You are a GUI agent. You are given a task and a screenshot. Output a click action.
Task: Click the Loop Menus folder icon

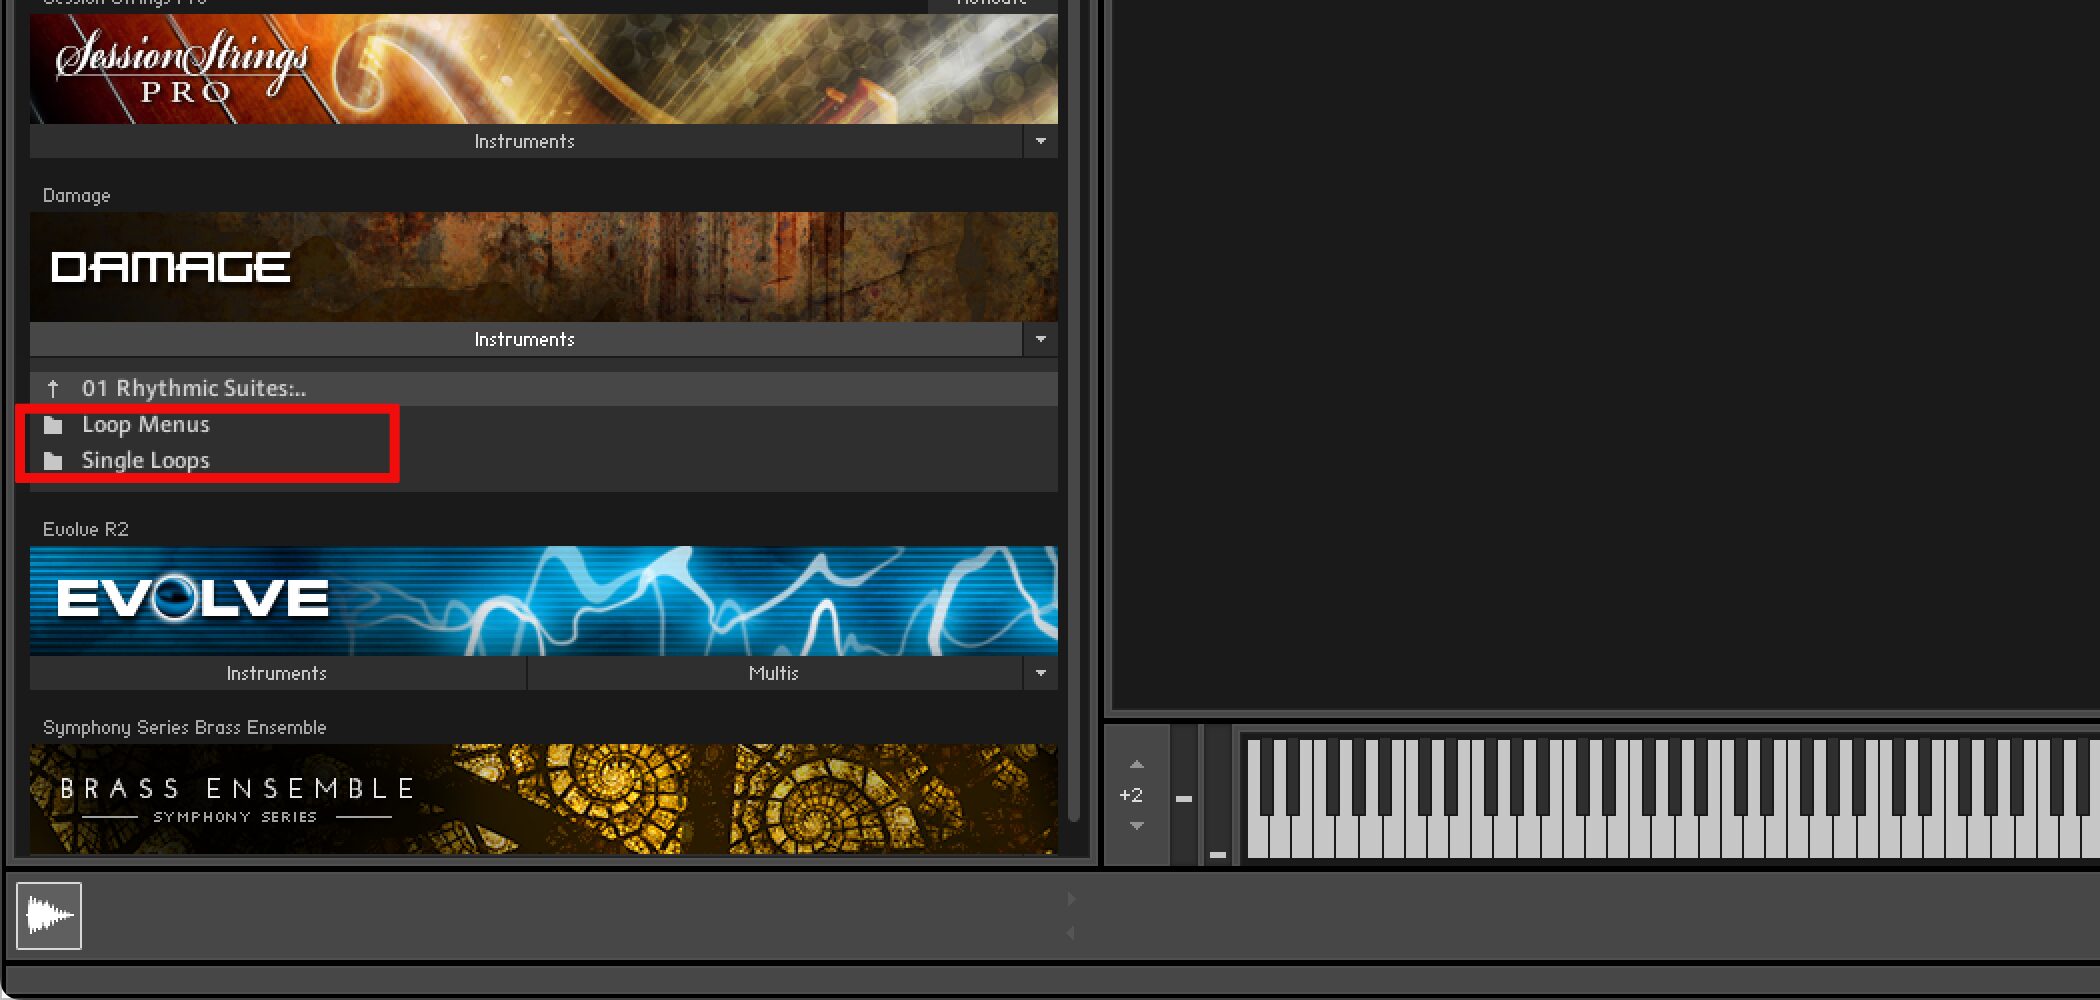tap(53, 425)
